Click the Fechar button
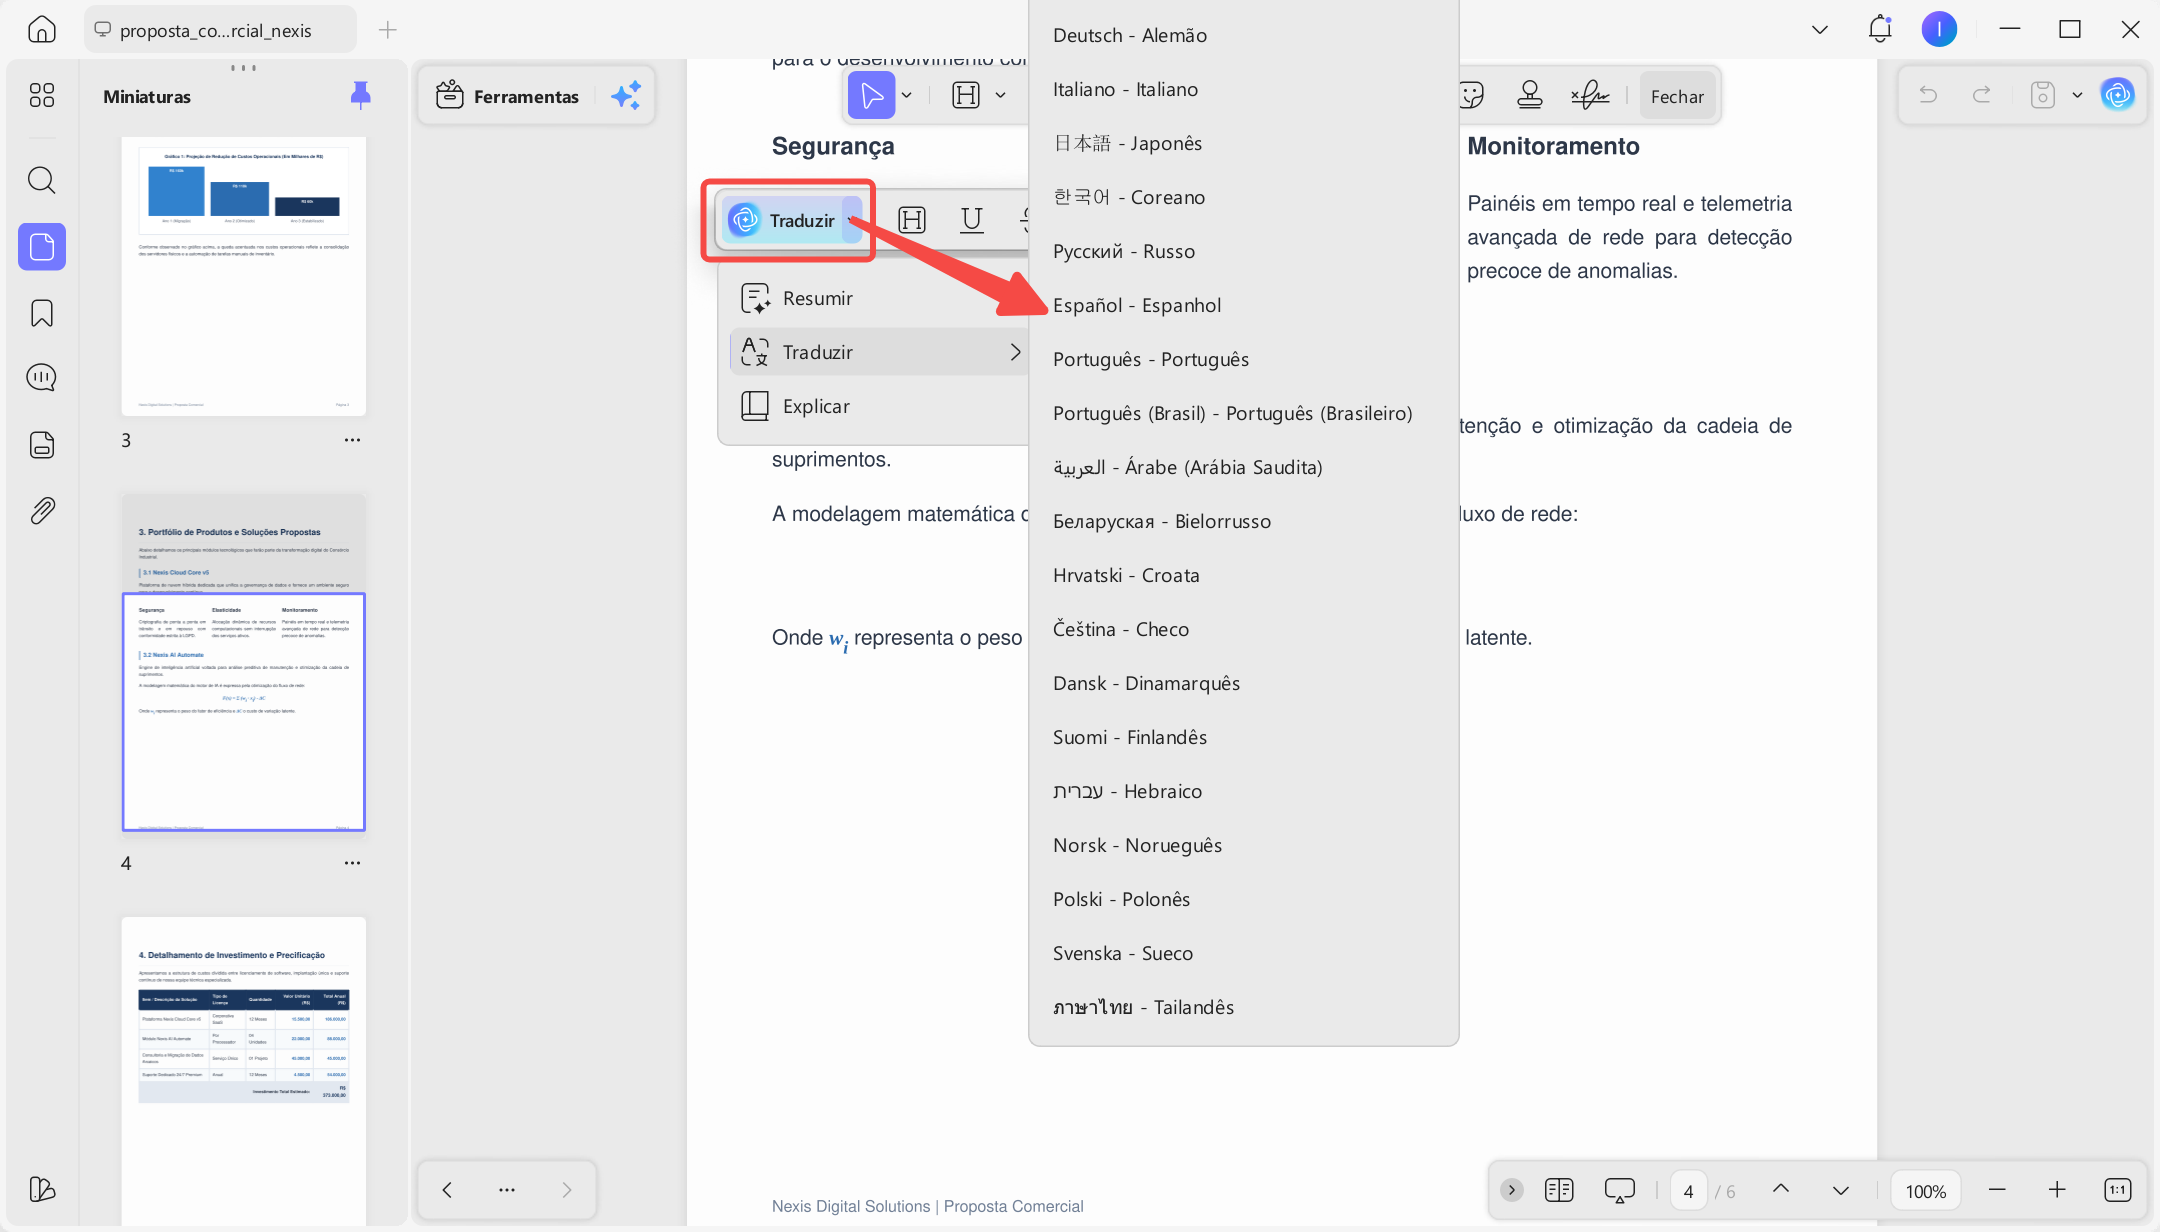 (1677, 96)
